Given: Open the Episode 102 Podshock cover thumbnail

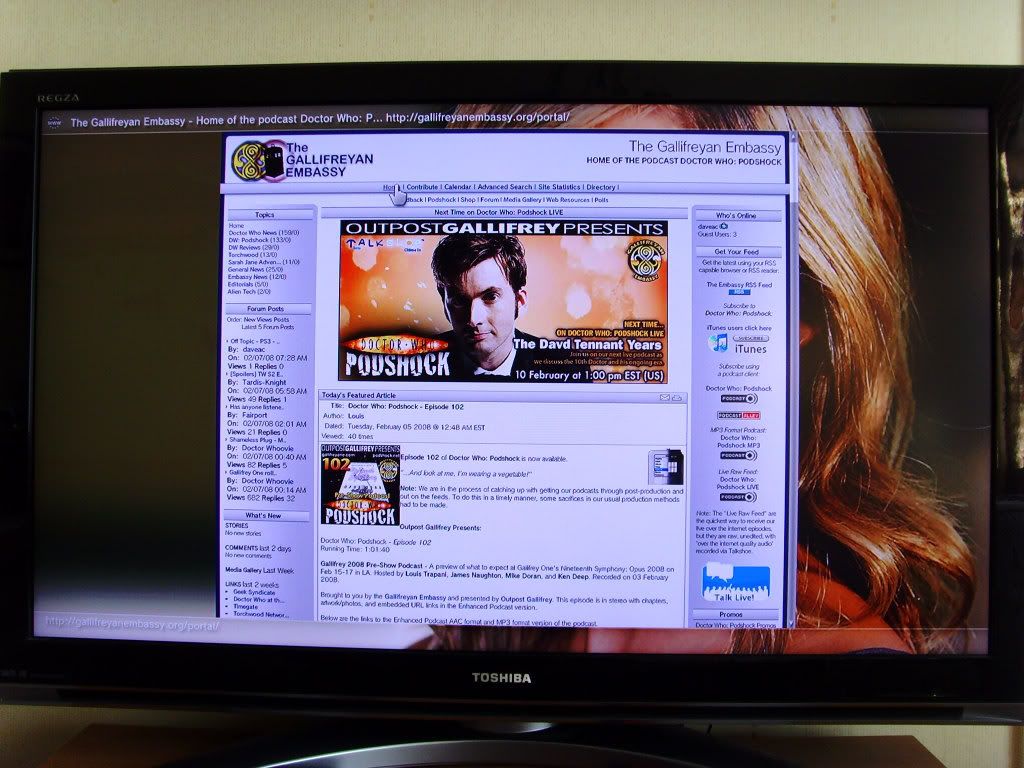Looking at the screenshot, I should (x=360, y=485).
